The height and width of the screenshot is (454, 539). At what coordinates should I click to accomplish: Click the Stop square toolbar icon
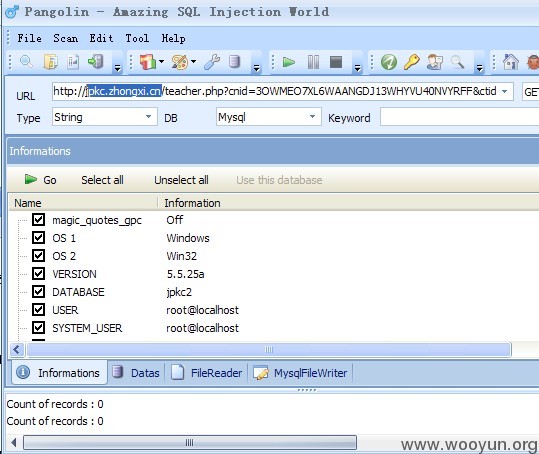[x=336, y=62]
